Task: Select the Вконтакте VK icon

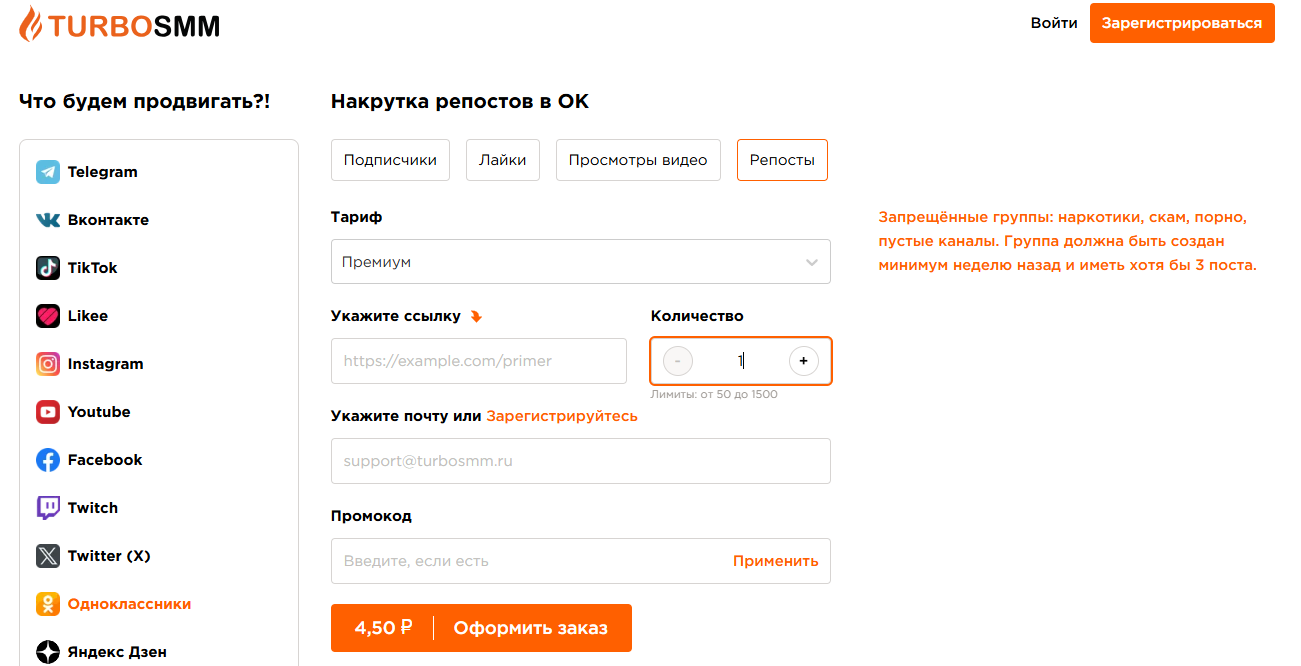Action: (x=48, y=220)
